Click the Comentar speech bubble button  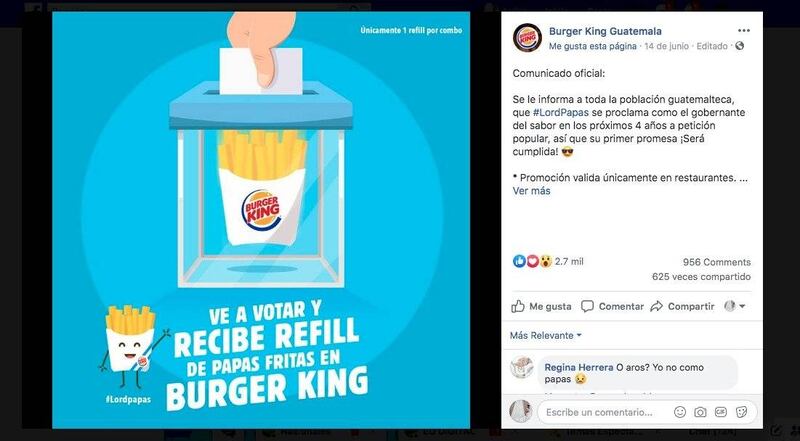click(x=612, y=306)
